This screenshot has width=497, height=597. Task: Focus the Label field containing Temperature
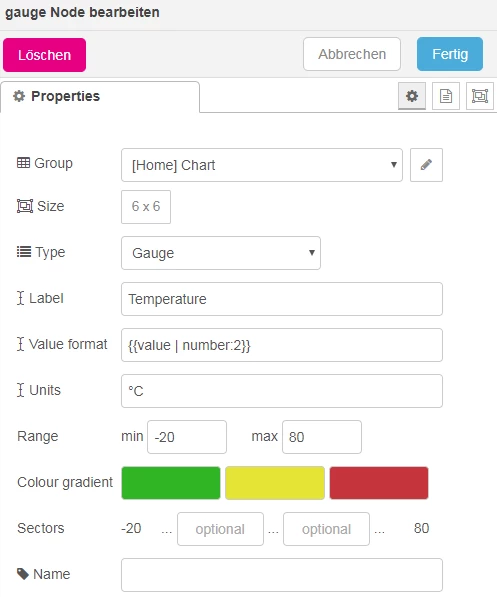tap(282, 299)
